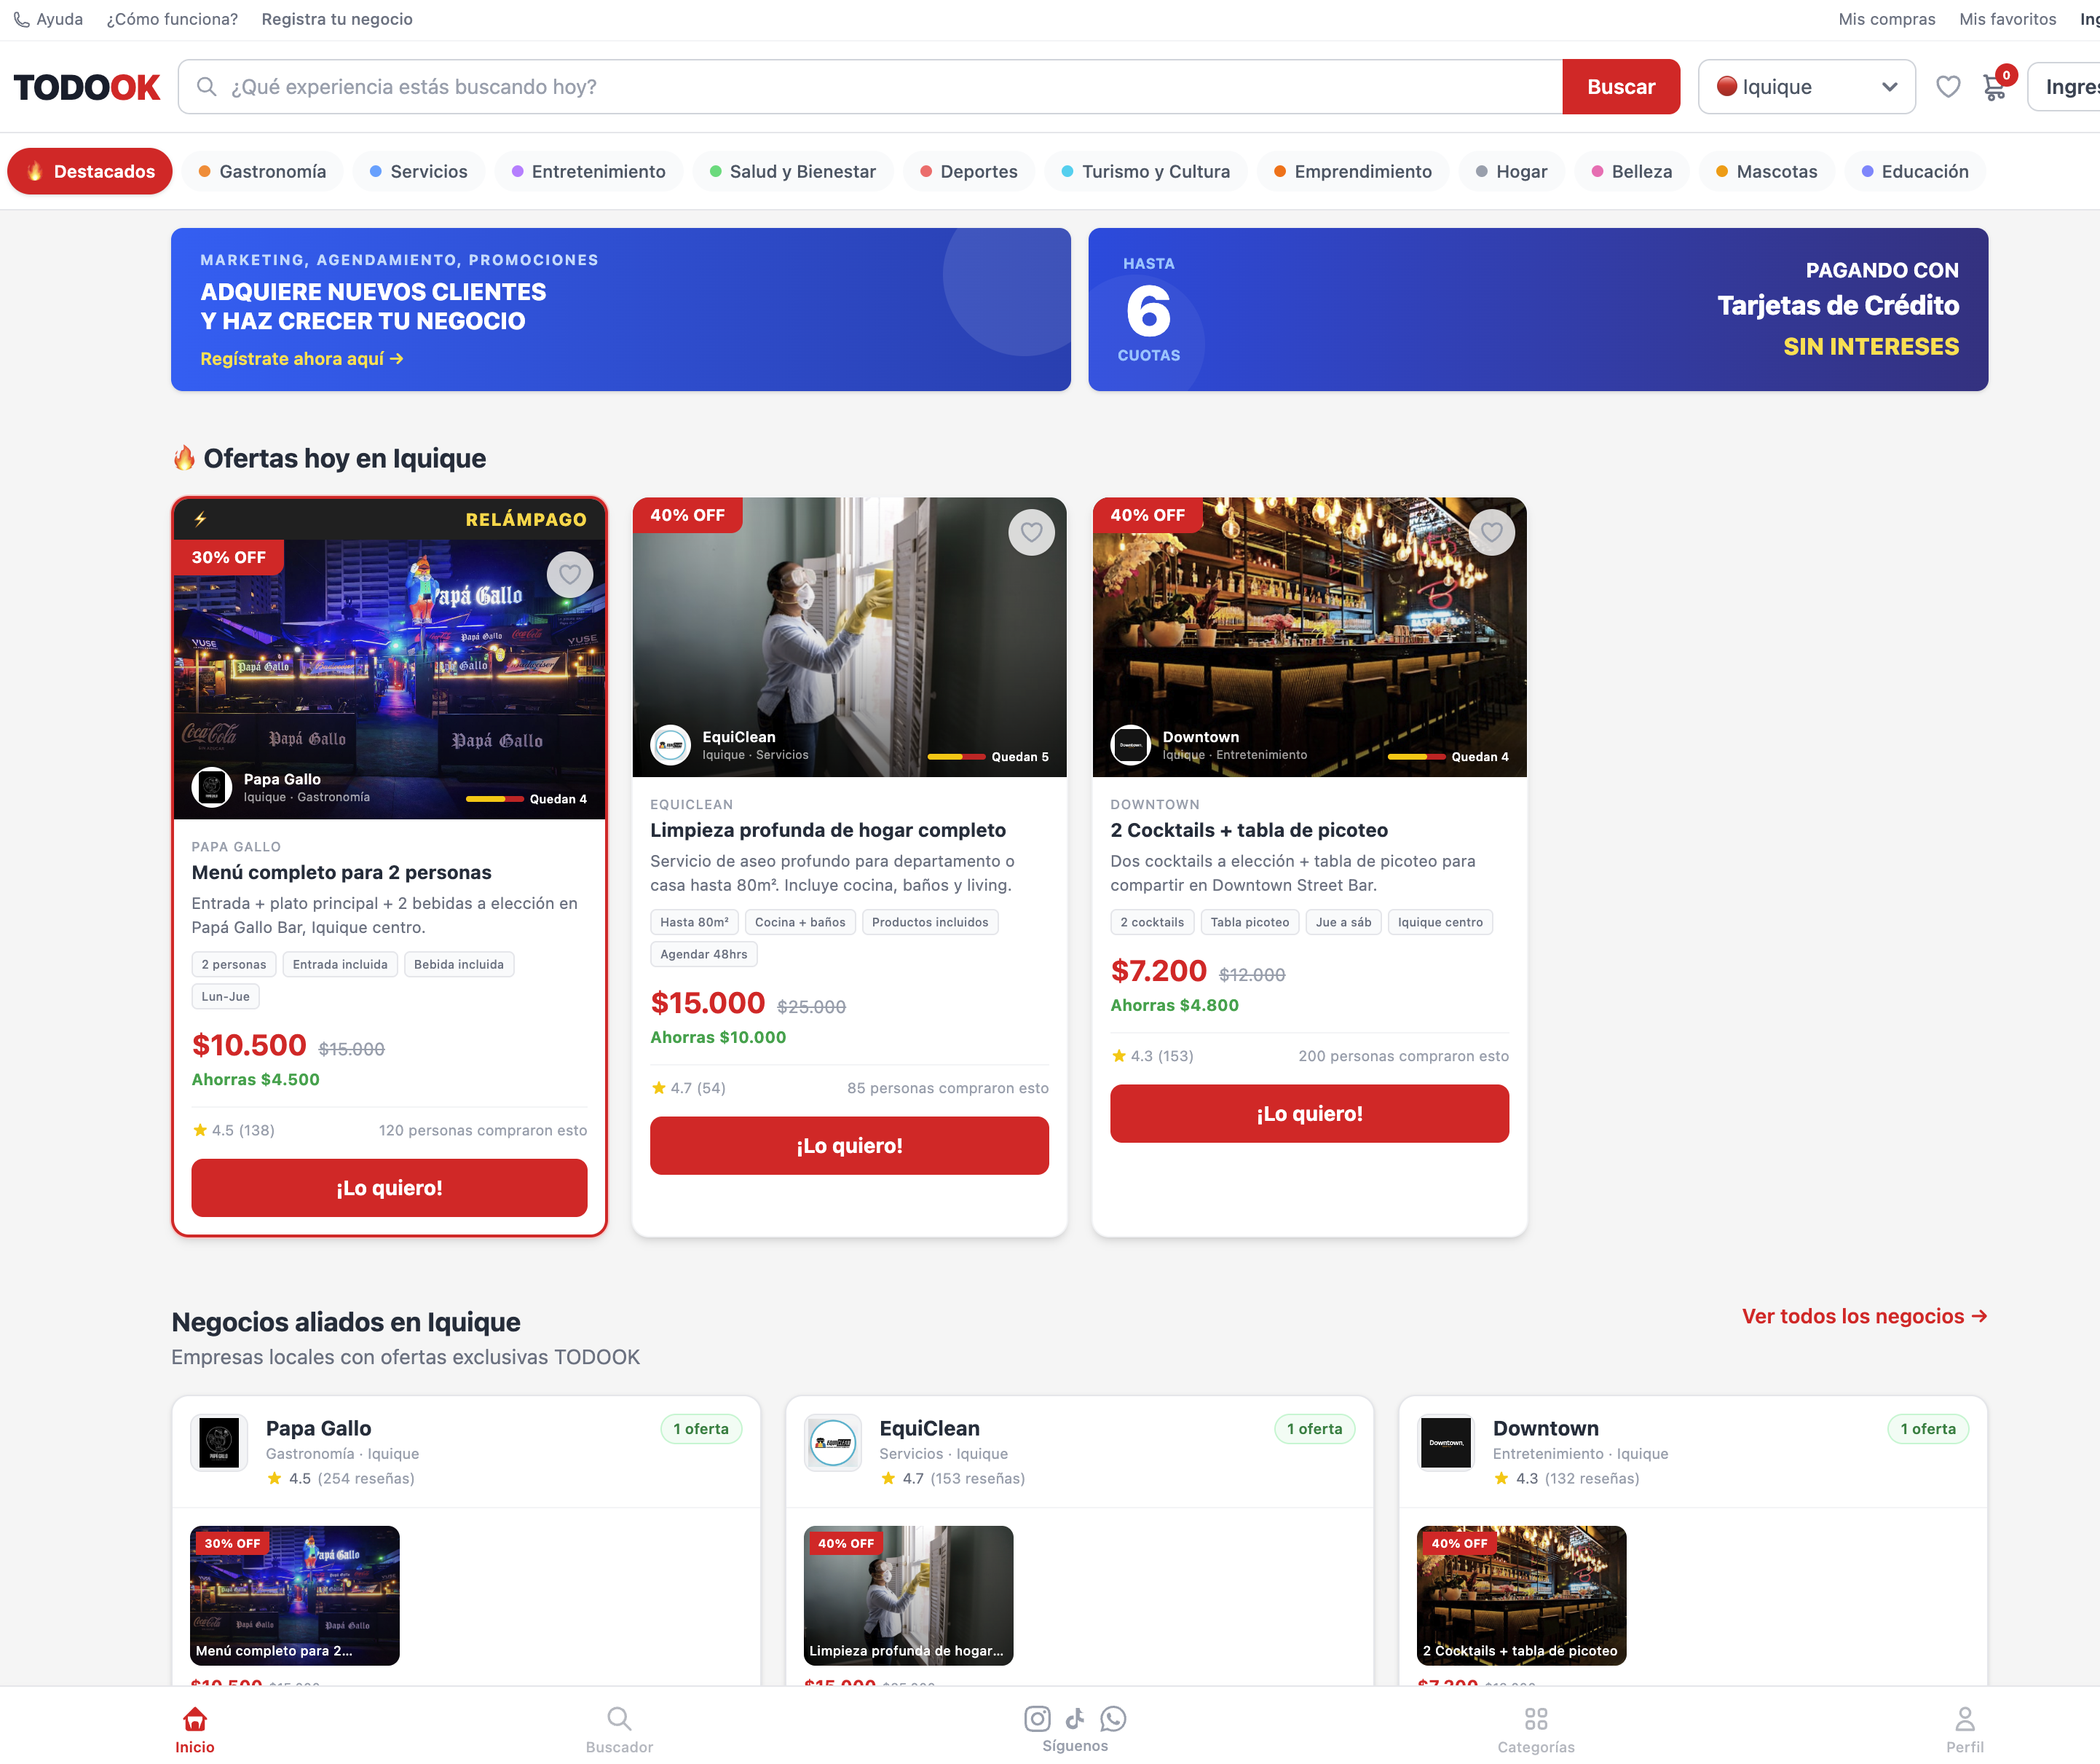Click the 6 cuotas sin intereses banner
Image resolution: width=2100 pixels, height=1764 pixels.
tap(1537, 309)
